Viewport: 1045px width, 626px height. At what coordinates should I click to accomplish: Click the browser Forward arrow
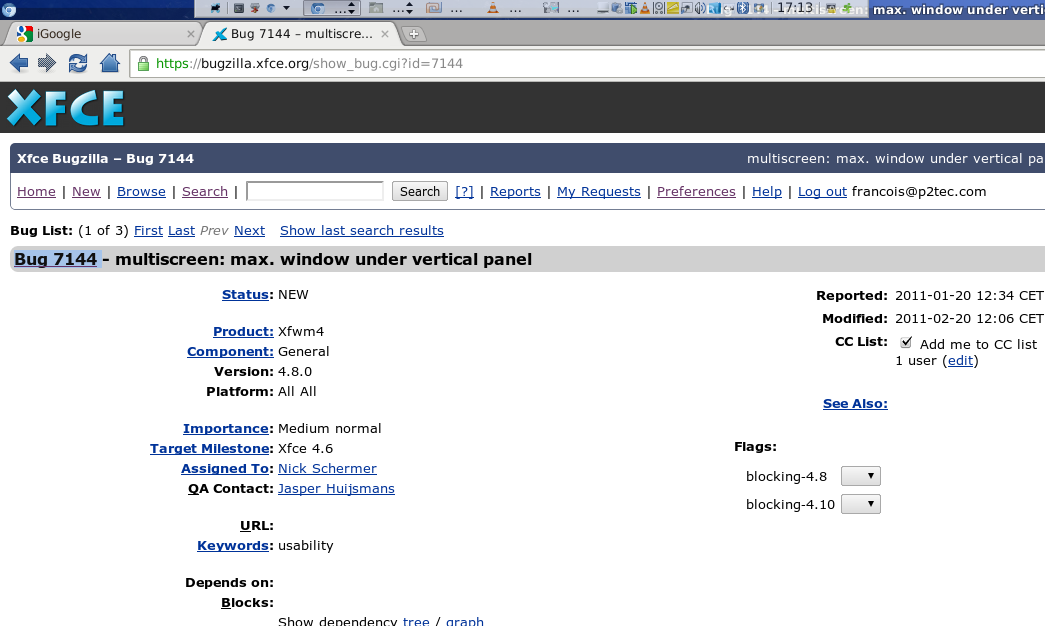click(x=47, y=63)
